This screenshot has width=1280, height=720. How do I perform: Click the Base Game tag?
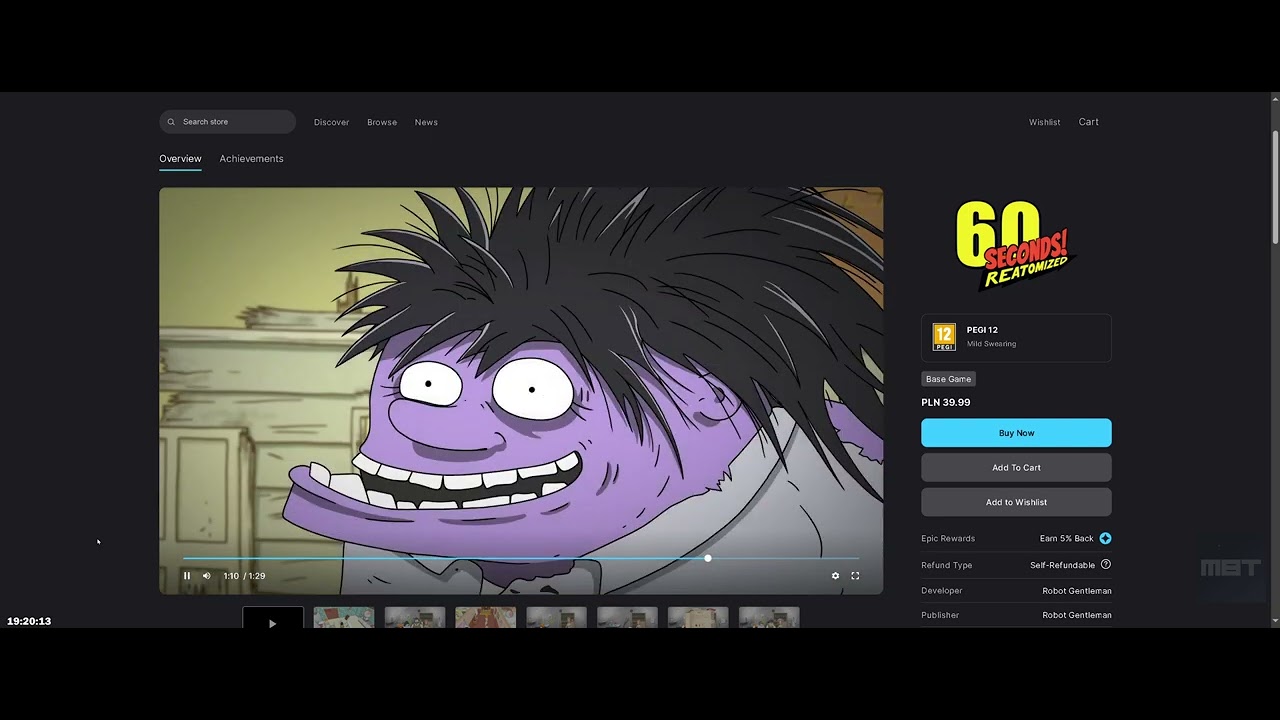[948, 379]
